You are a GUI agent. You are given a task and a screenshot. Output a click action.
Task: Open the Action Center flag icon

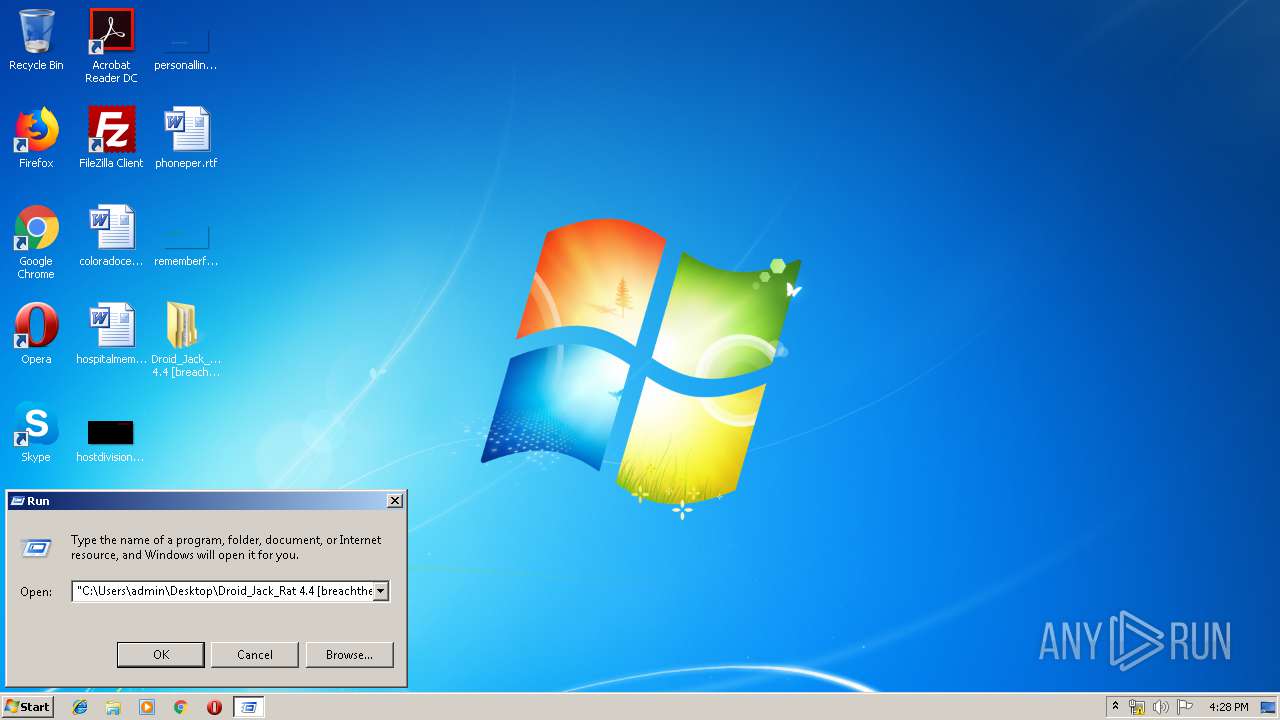tap(1185, 707)
